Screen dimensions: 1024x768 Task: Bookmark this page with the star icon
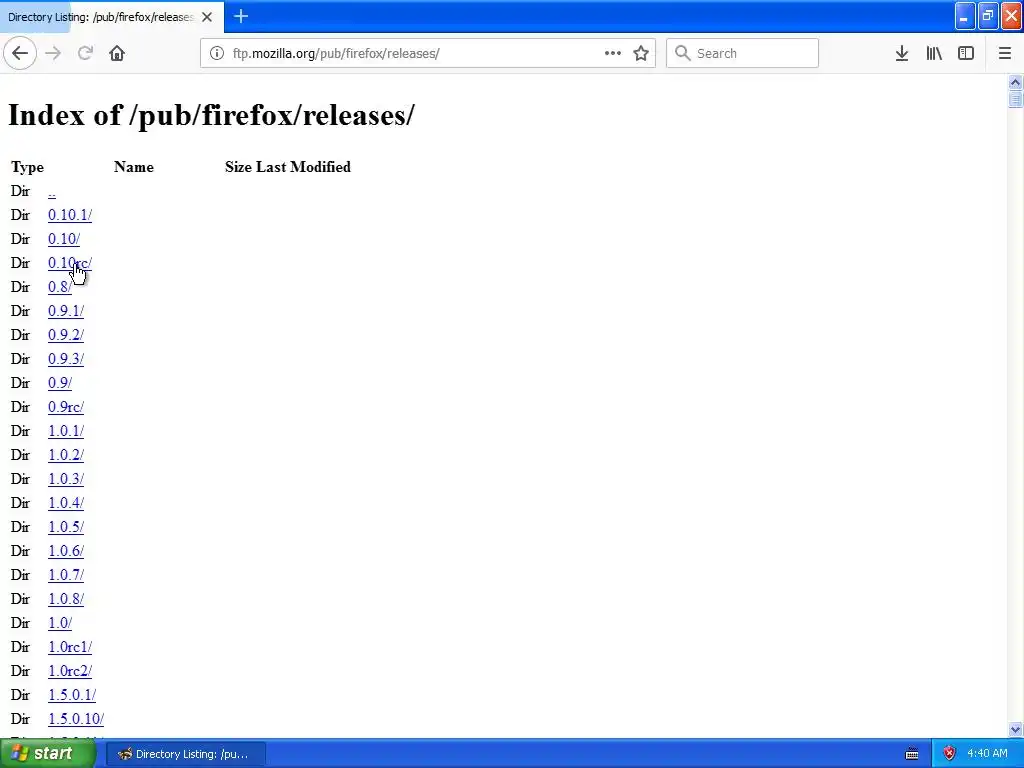coord(641,53)
